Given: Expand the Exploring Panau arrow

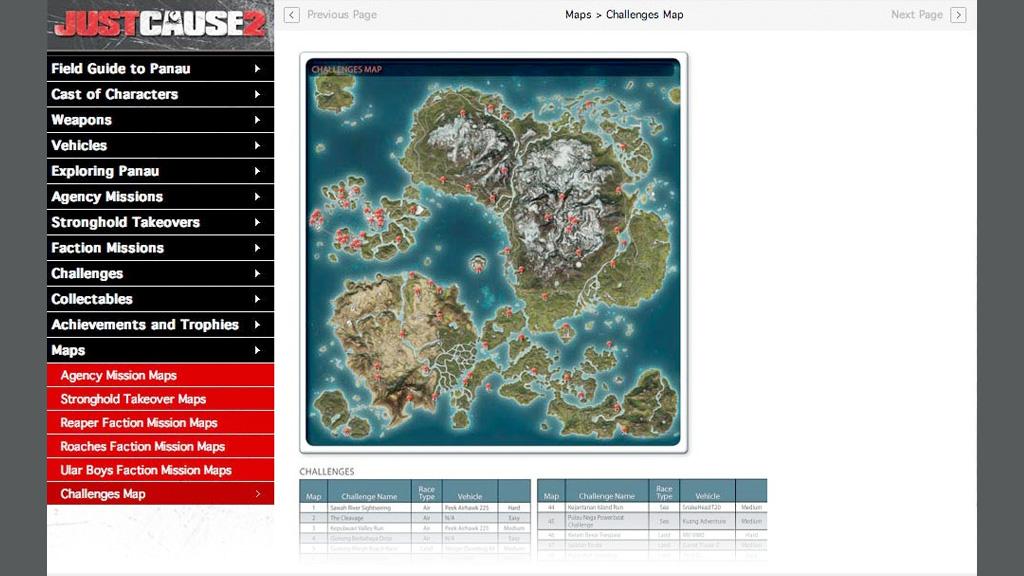Looking at the screenshot, I should point(257,171).
